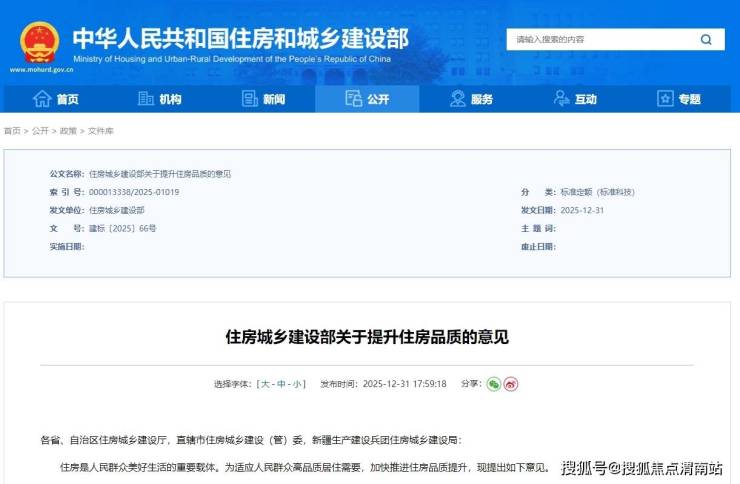Click the 废止日期 label
The height and width of the screenshot is (484, 740).
tap(538, 247)
